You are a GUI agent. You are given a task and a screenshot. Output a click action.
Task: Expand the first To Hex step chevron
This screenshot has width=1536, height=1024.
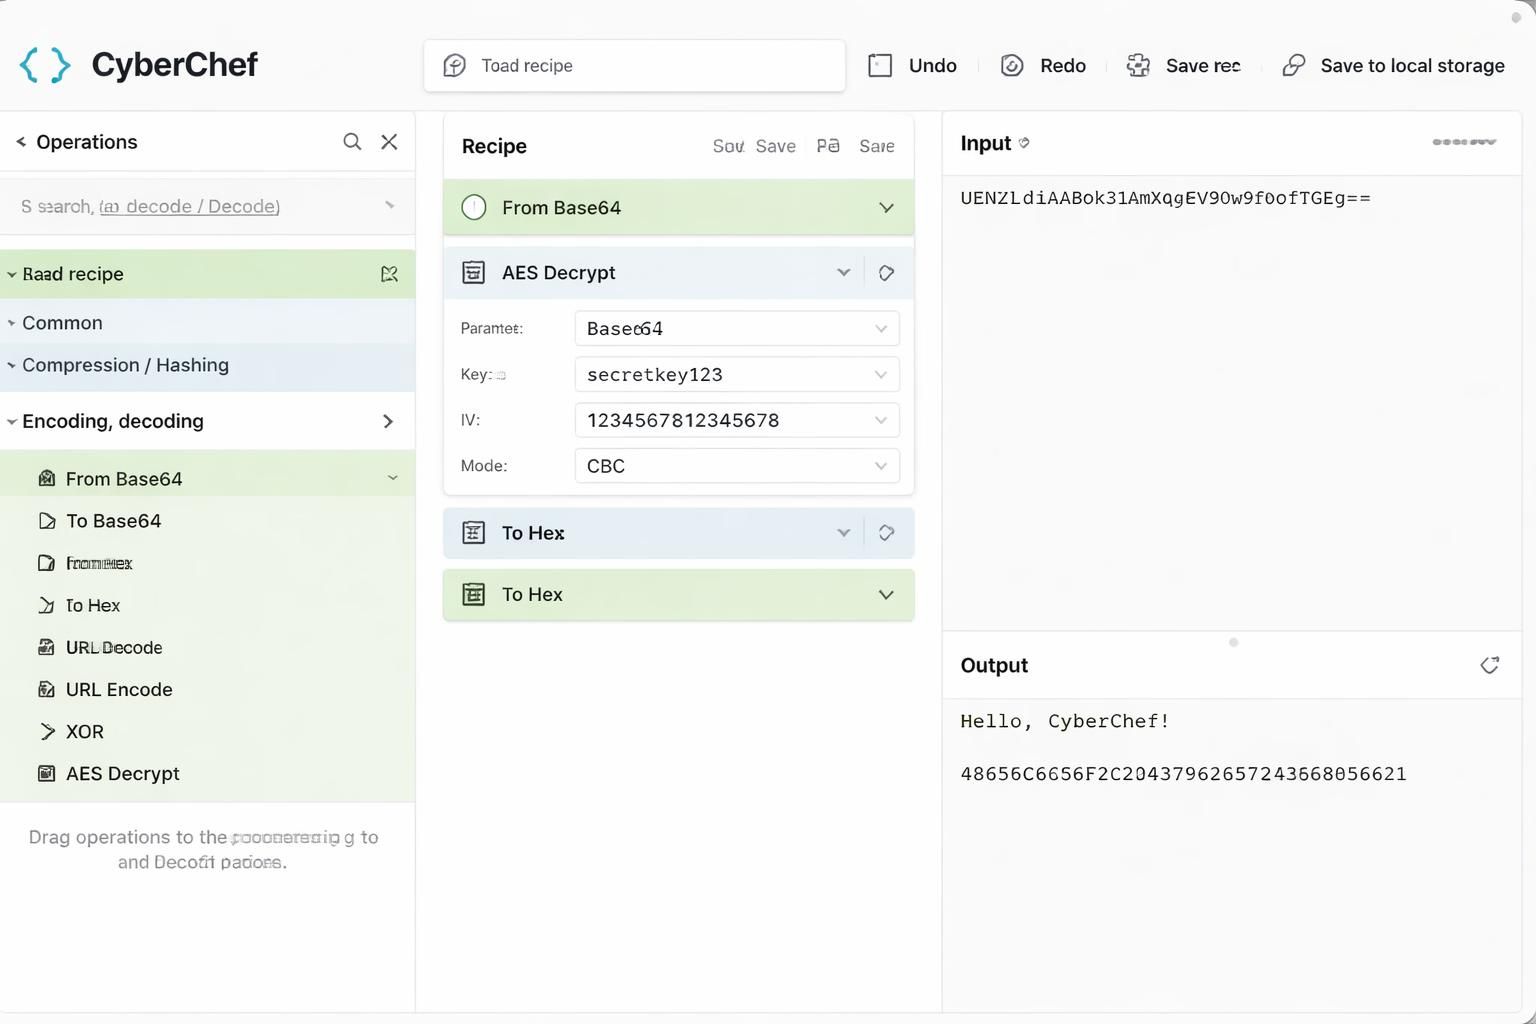click(x=843, y=533)
